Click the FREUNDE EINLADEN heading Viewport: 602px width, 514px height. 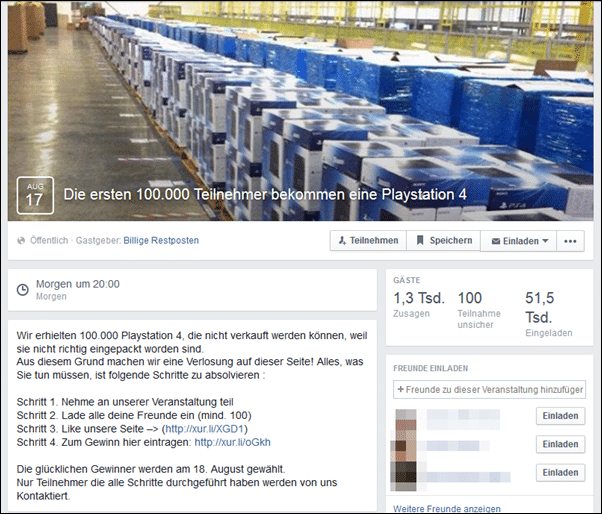pos(430,369)
